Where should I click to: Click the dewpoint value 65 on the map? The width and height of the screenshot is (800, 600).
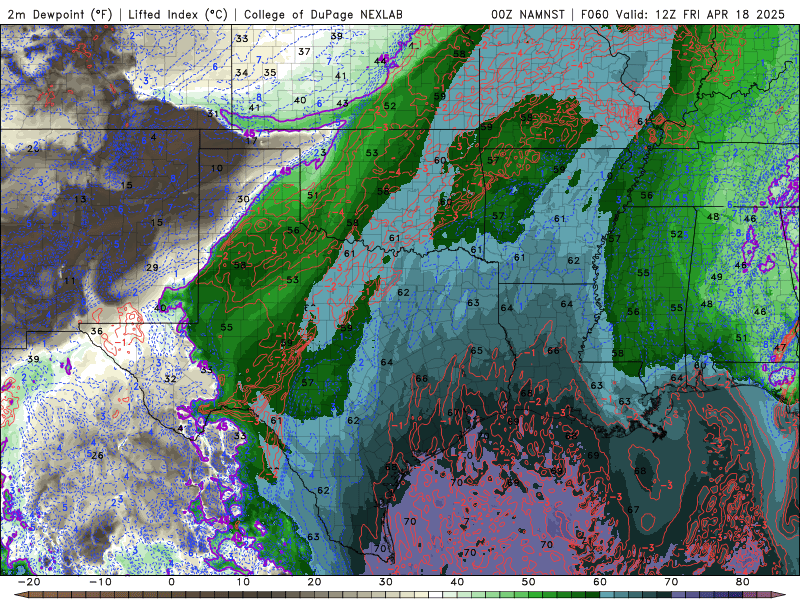pyautogui.click(x=477, y=351)
